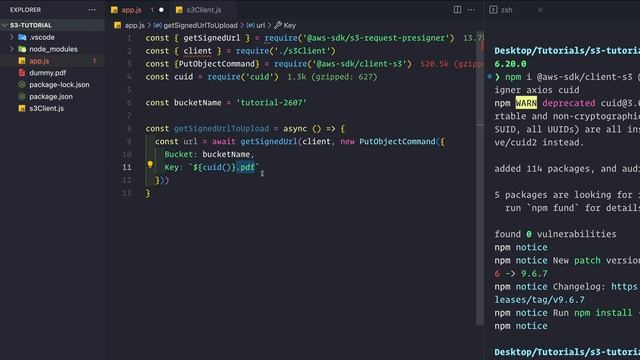
Task: Click the package.json file icon
Action: 22,96
